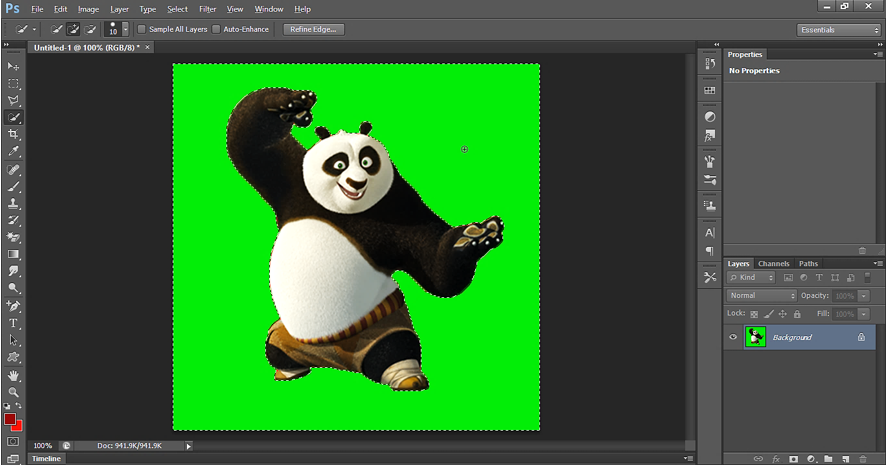887x466 pixels.
Task: Toggle Lock all padlock in Lock row
Action: coord(797,314)
